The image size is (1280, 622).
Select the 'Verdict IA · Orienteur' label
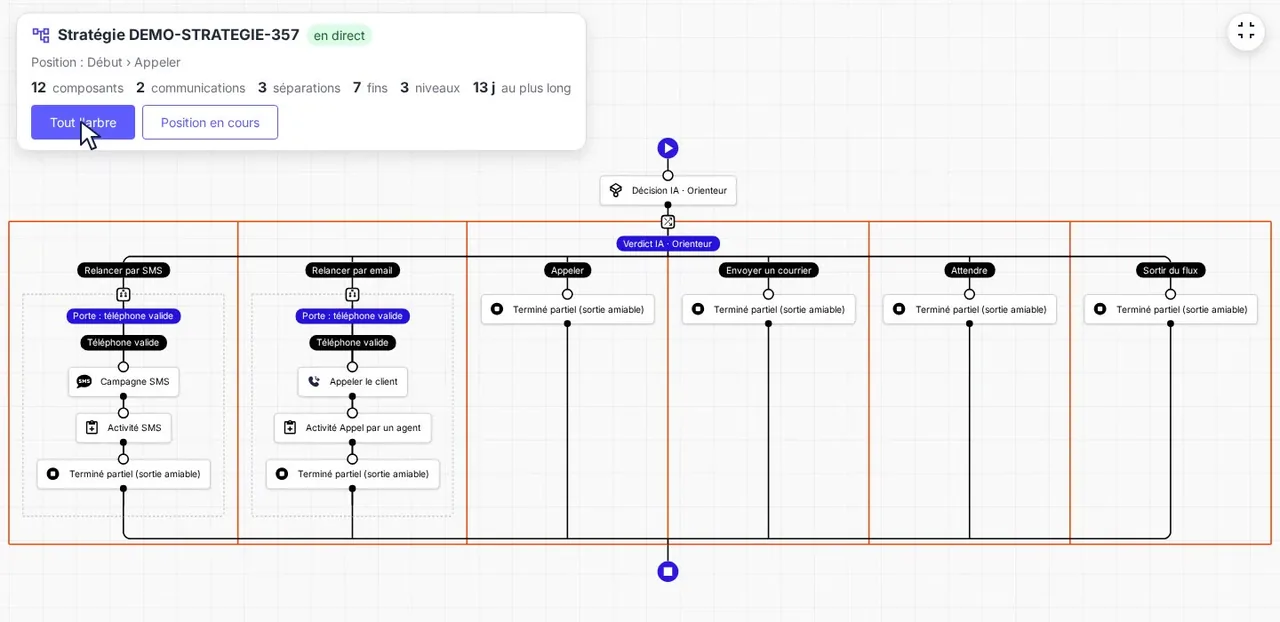pos(668,243)
